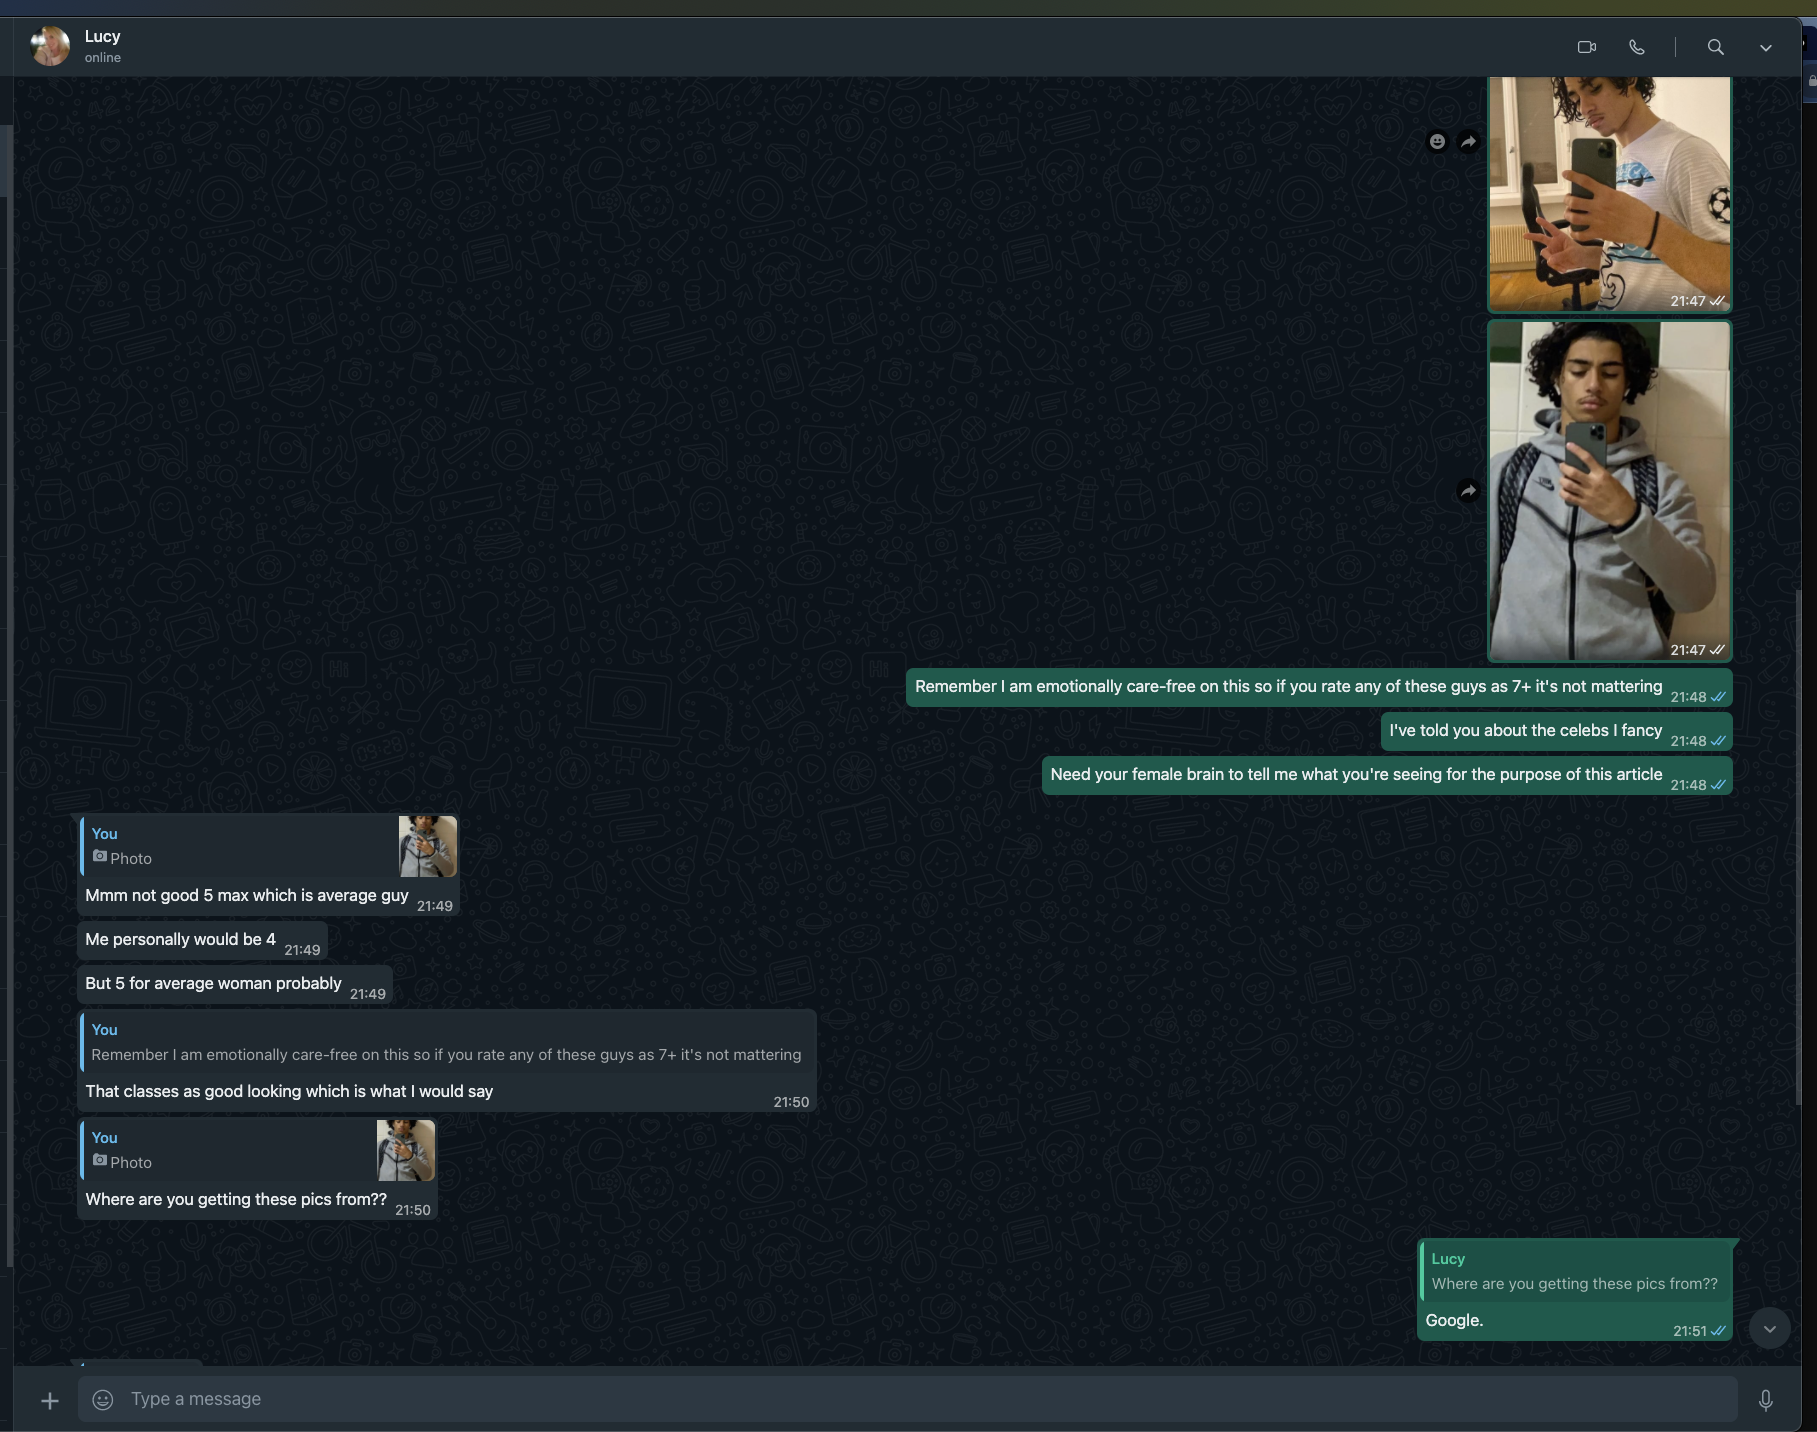Open the chat menu chevron in the header

point(1765,47)
